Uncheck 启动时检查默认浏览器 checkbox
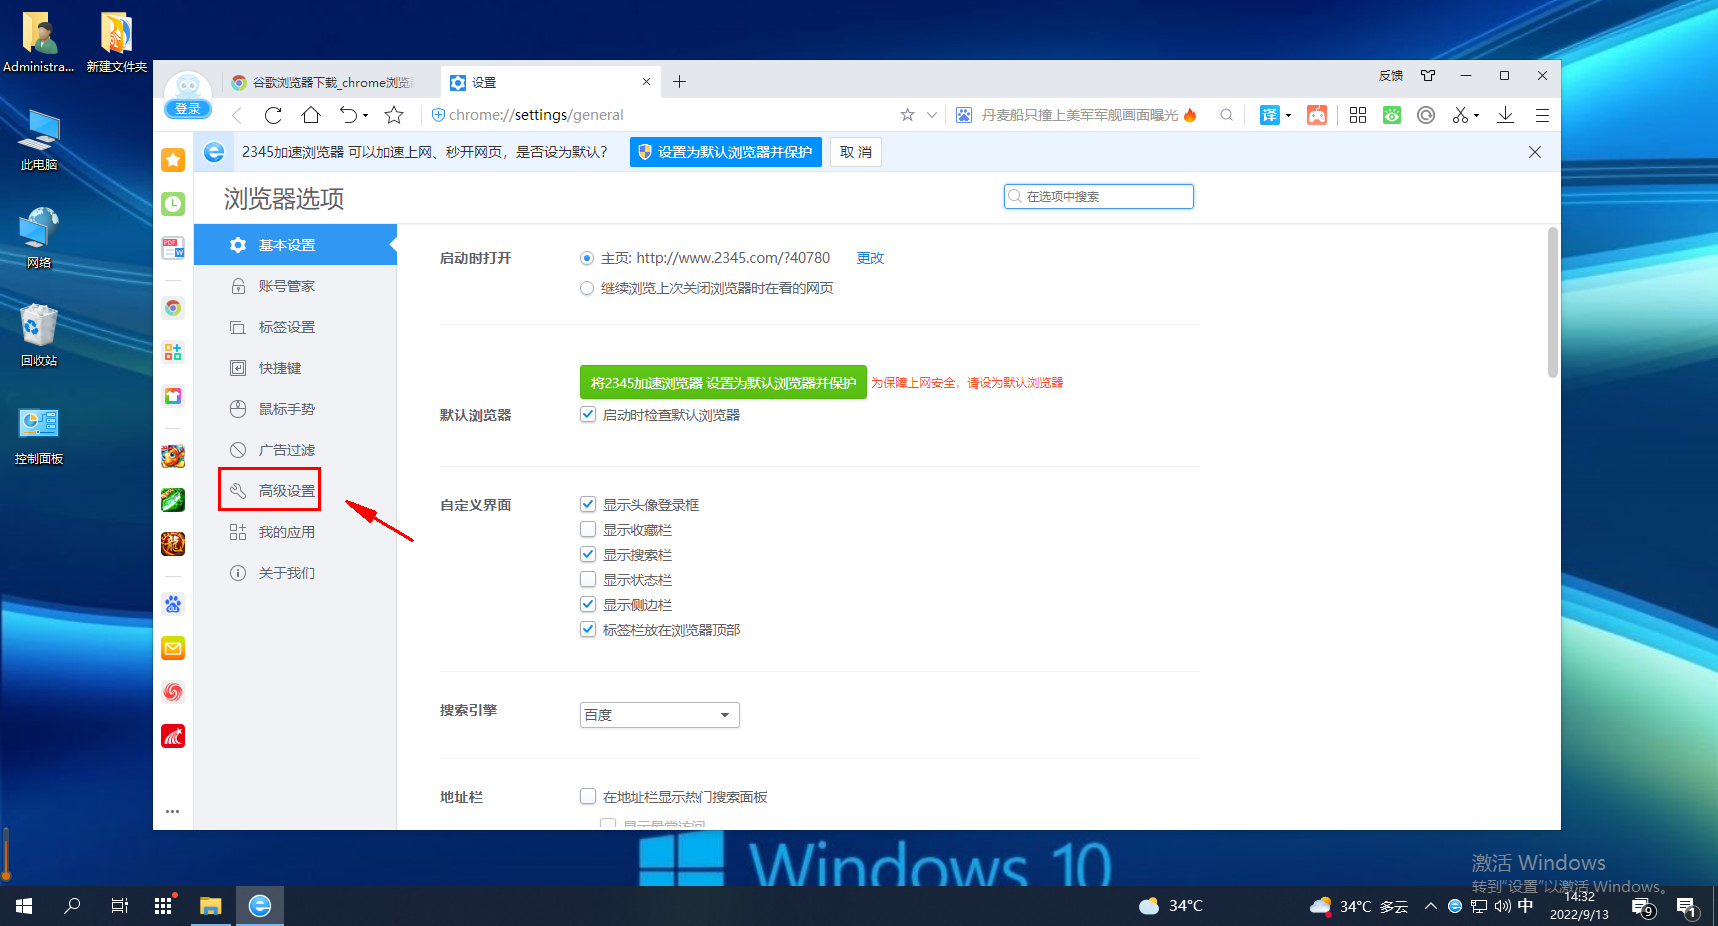Viewport: 1718px width, 926px height. click(x=588, y=414)
